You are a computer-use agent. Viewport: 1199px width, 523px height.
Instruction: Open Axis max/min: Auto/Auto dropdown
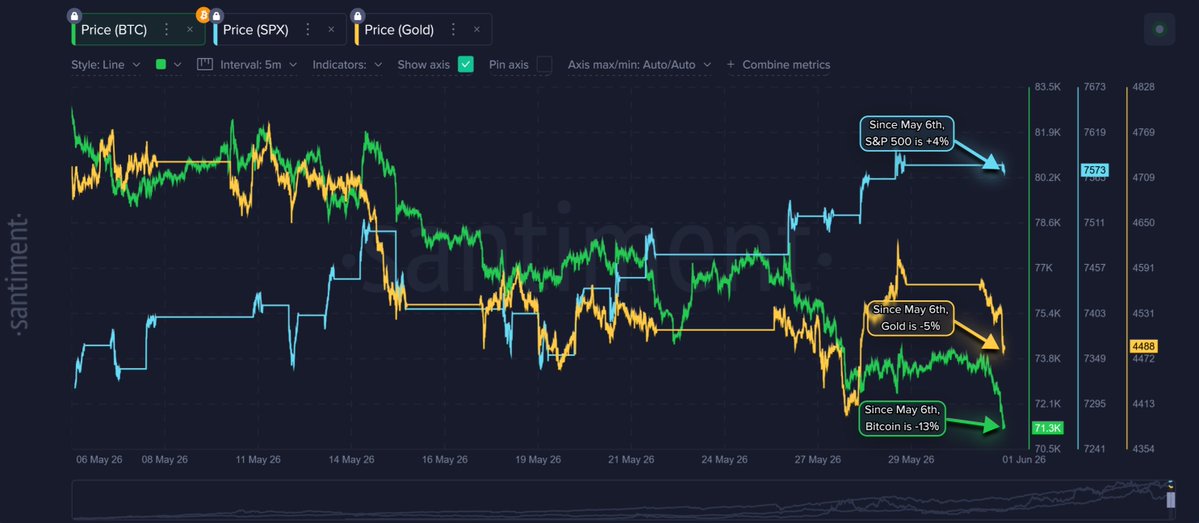[x=639, y=65]
